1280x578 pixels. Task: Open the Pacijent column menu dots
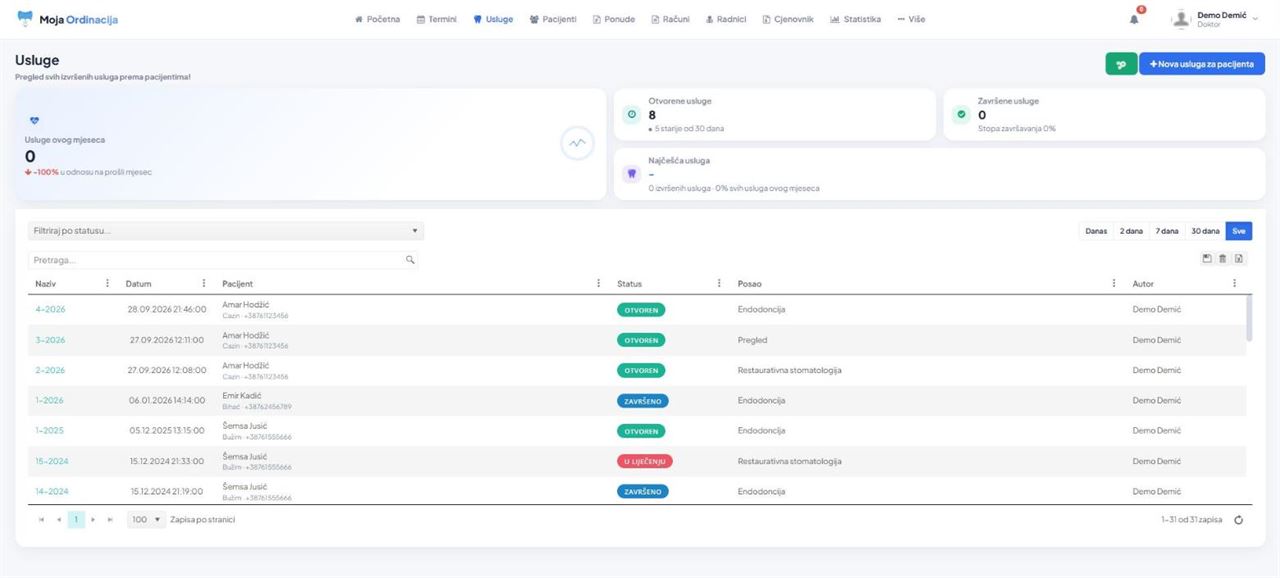(599, 284)
